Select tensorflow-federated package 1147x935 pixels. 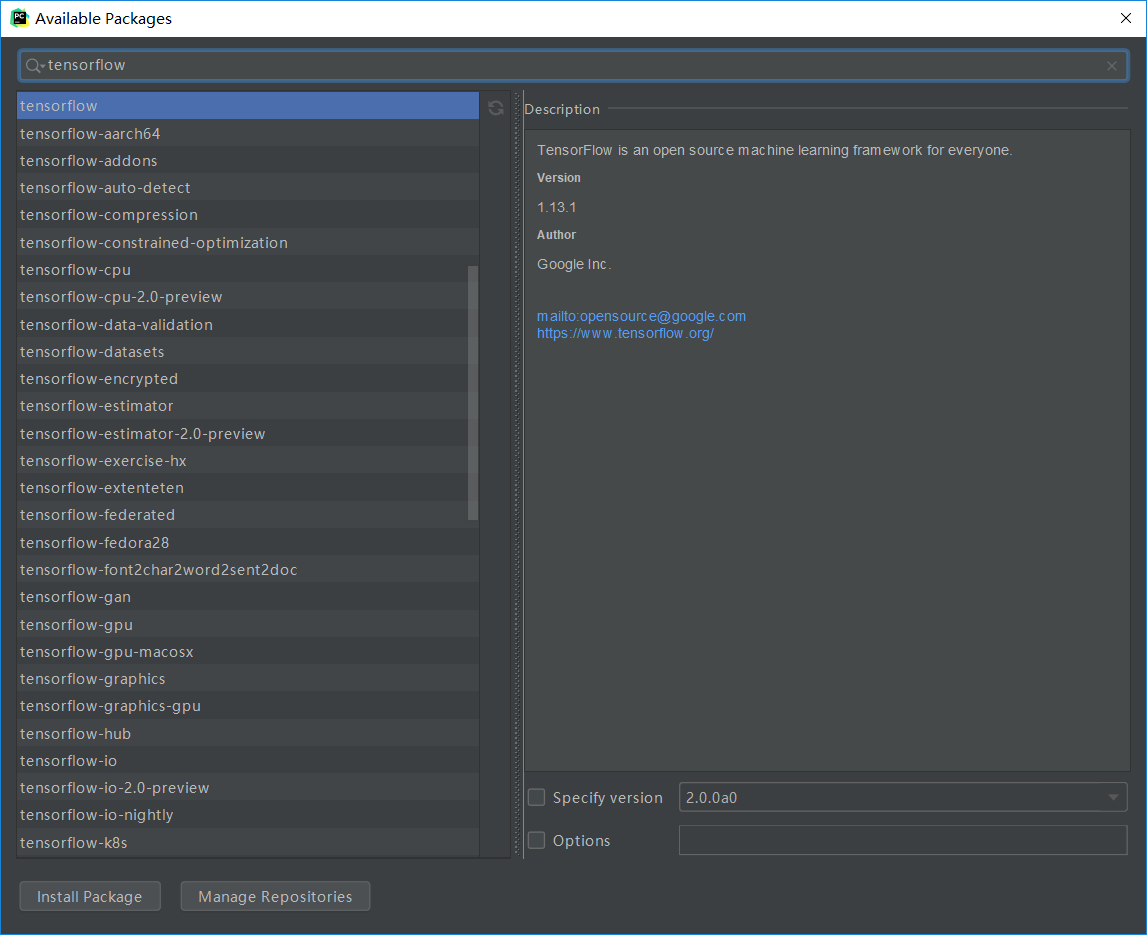pos(248,515)
